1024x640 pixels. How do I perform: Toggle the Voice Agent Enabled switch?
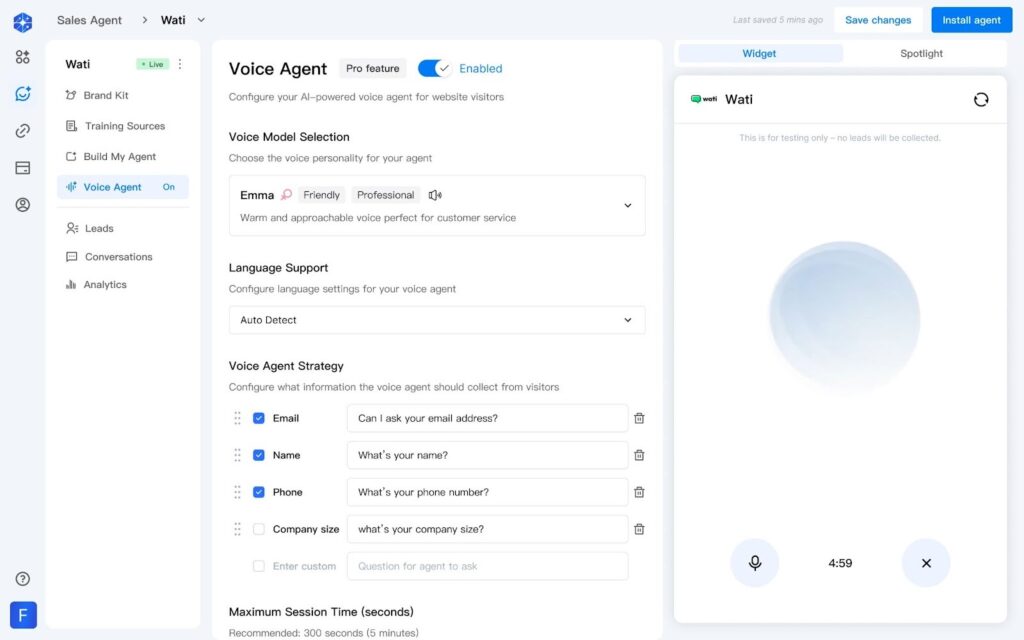click(x=435, y=69)
